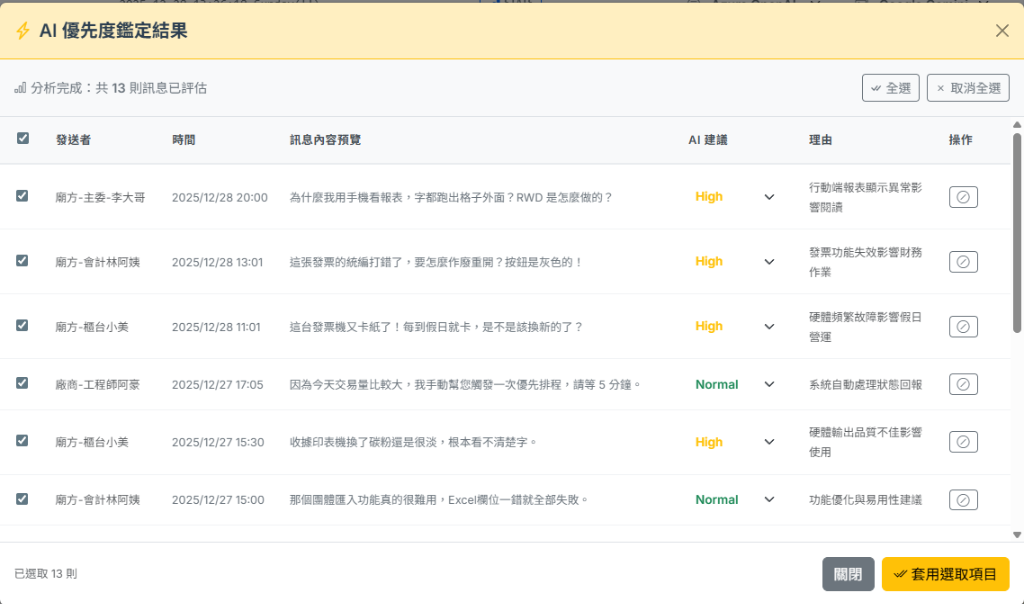Viewport: 1024px width, 604px height.
Task: Open priority dropdown for 李大哥's High message
Action: coord(769,197)
